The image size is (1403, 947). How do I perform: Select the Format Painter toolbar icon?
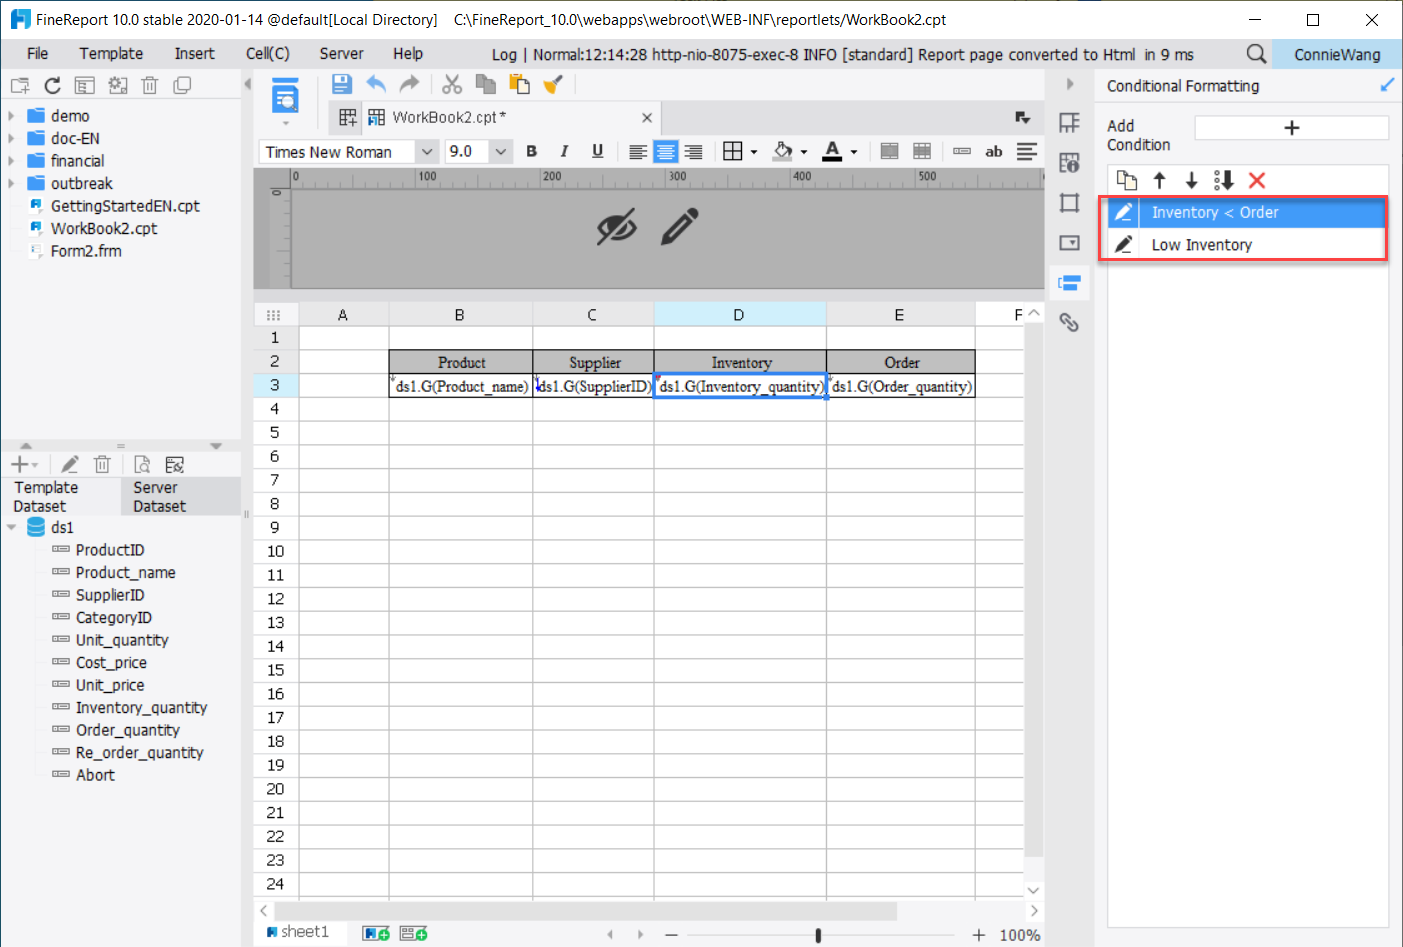[552, 84]
